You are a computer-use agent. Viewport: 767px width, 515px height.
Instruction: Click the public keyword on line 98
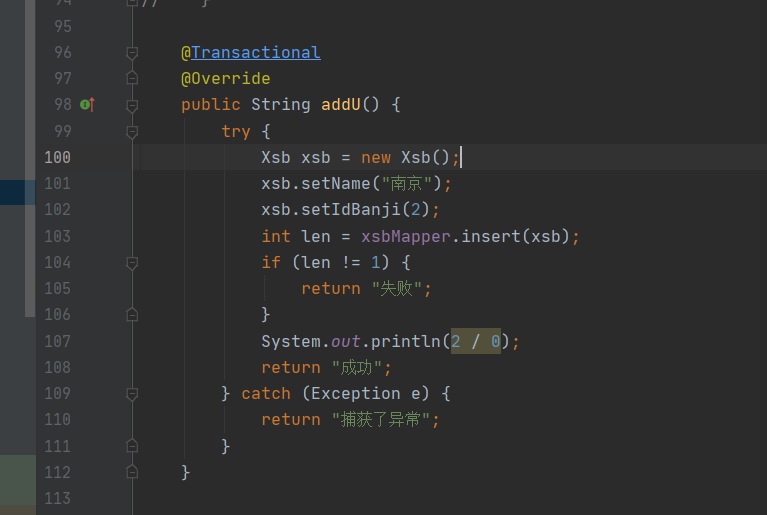(x=211, y=104)
